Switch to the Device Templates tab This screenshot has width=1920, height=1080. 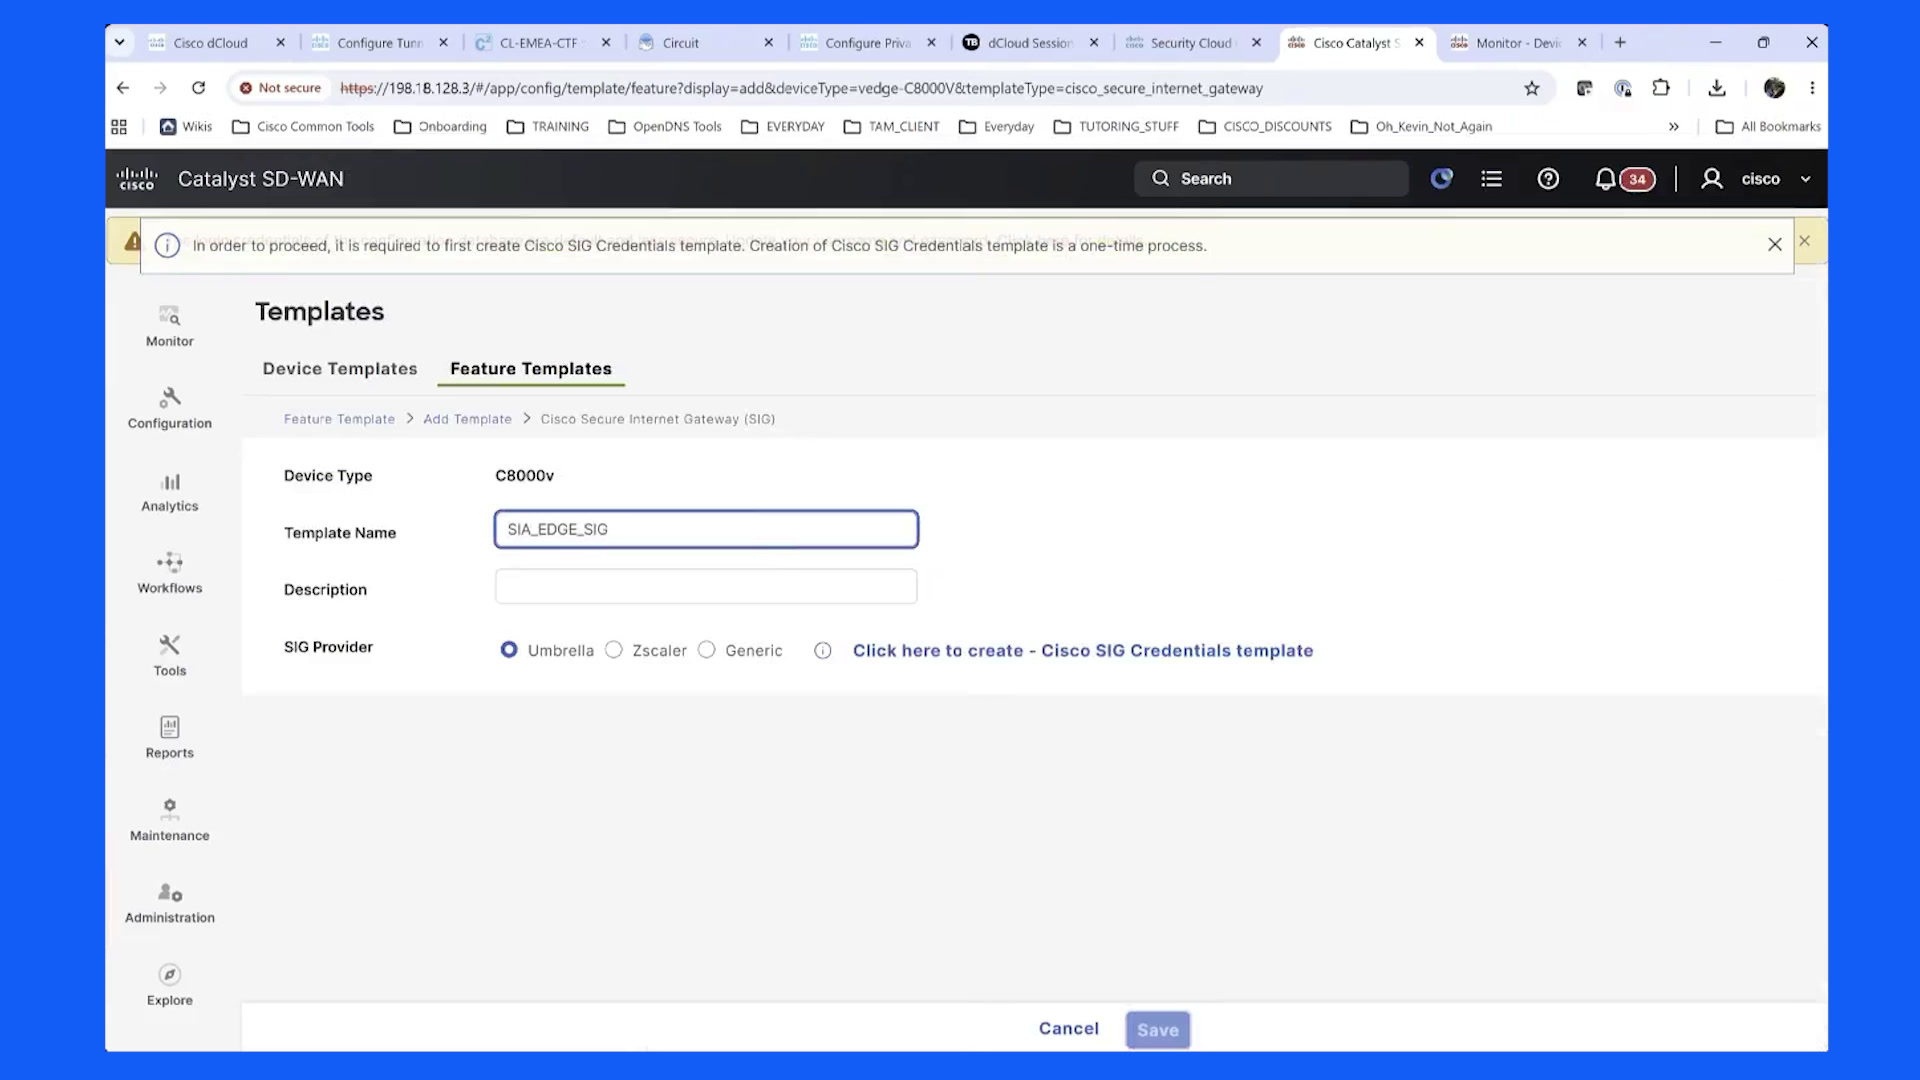[x=340, y=369]
